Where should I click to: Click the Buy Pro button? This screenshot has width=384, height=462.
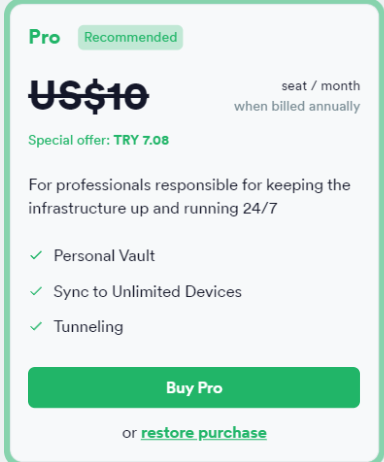[194, 388]
